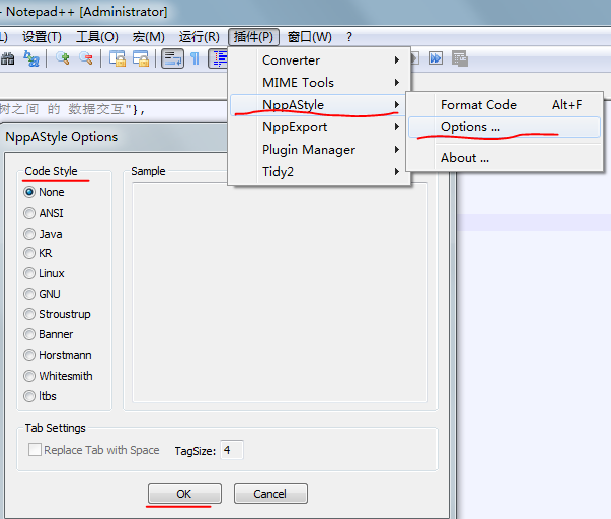Toggle the indent guide toolbar icon
The image size is (611, 519).
218,59
